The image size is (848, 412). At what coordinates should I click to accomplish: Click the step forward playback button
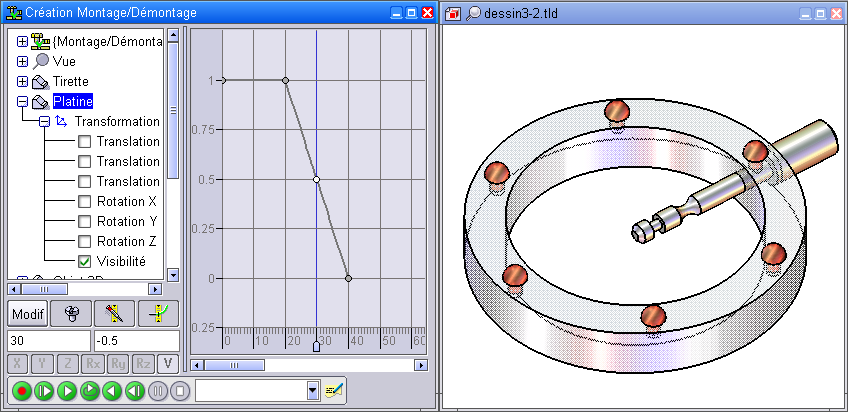point(43,391)
